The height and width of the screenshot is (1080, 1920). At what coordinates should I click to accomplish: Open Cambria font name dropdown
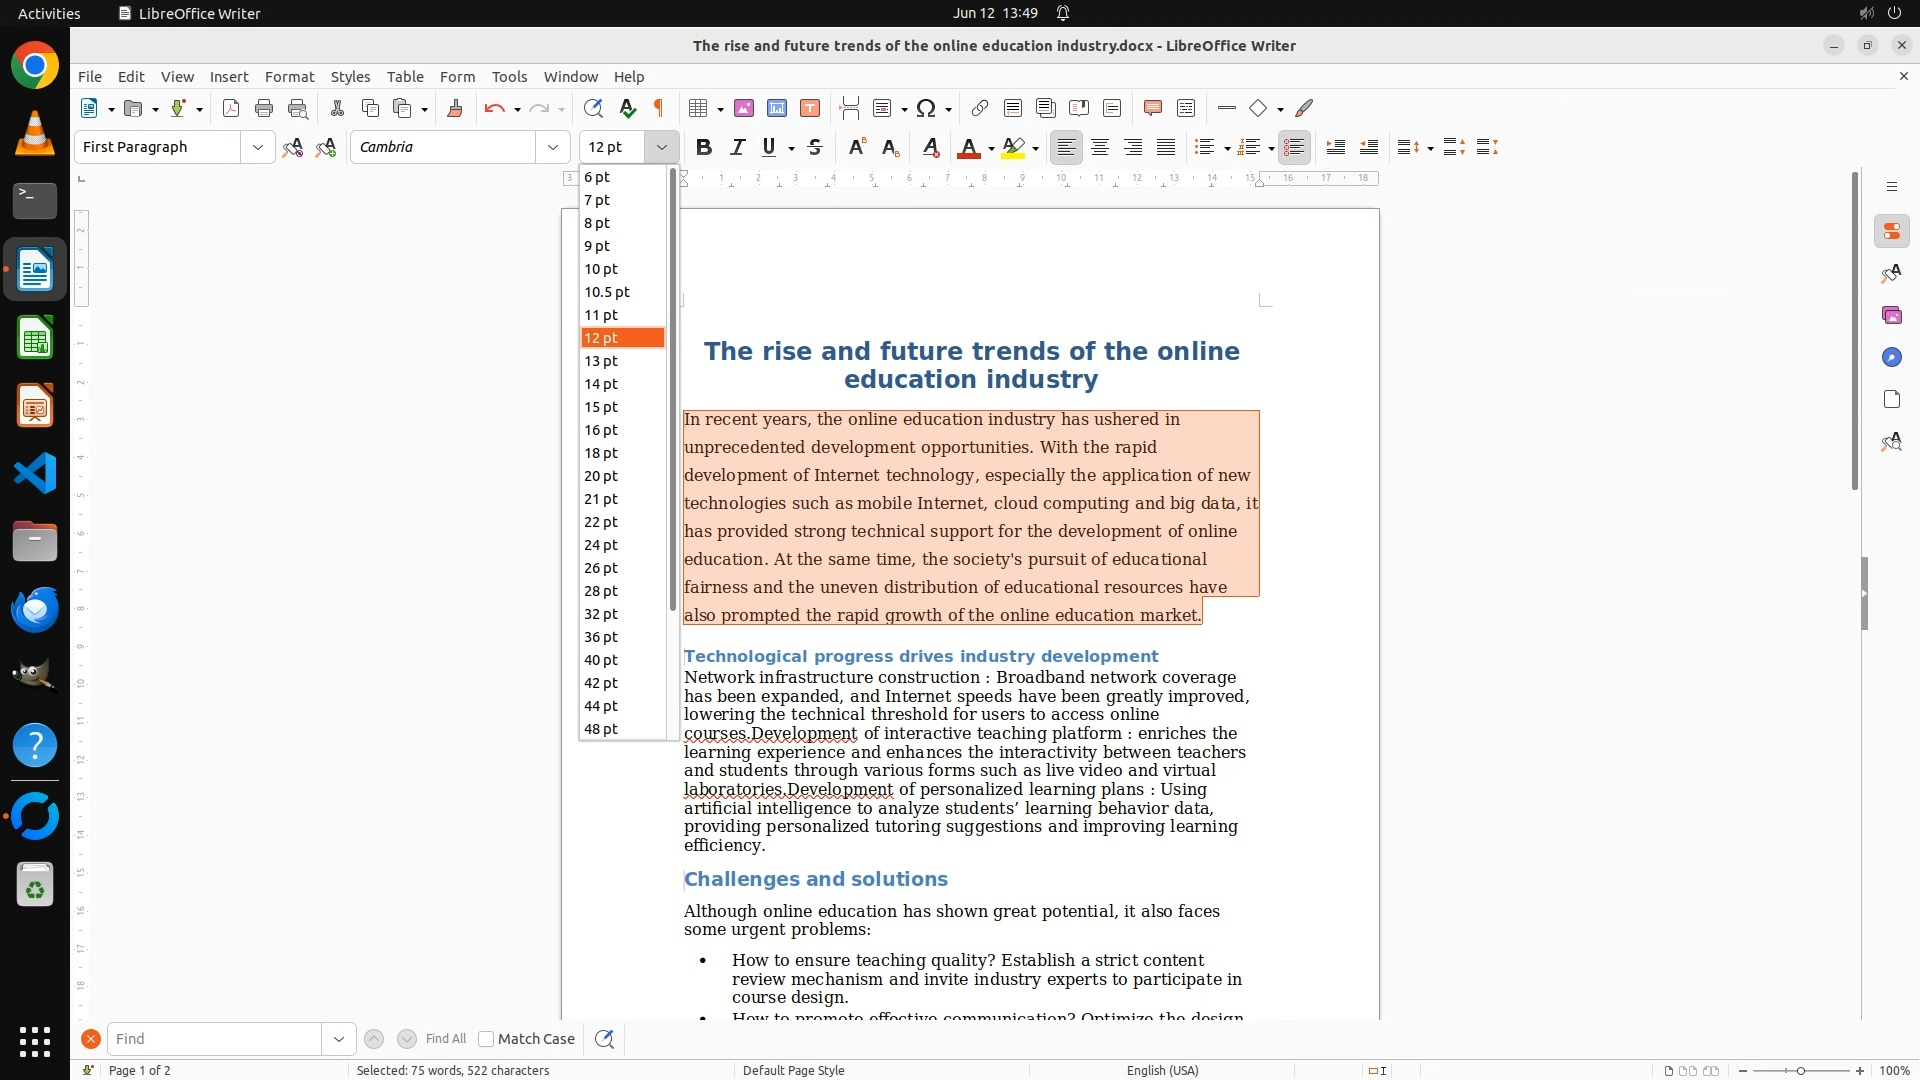[552, 147]
